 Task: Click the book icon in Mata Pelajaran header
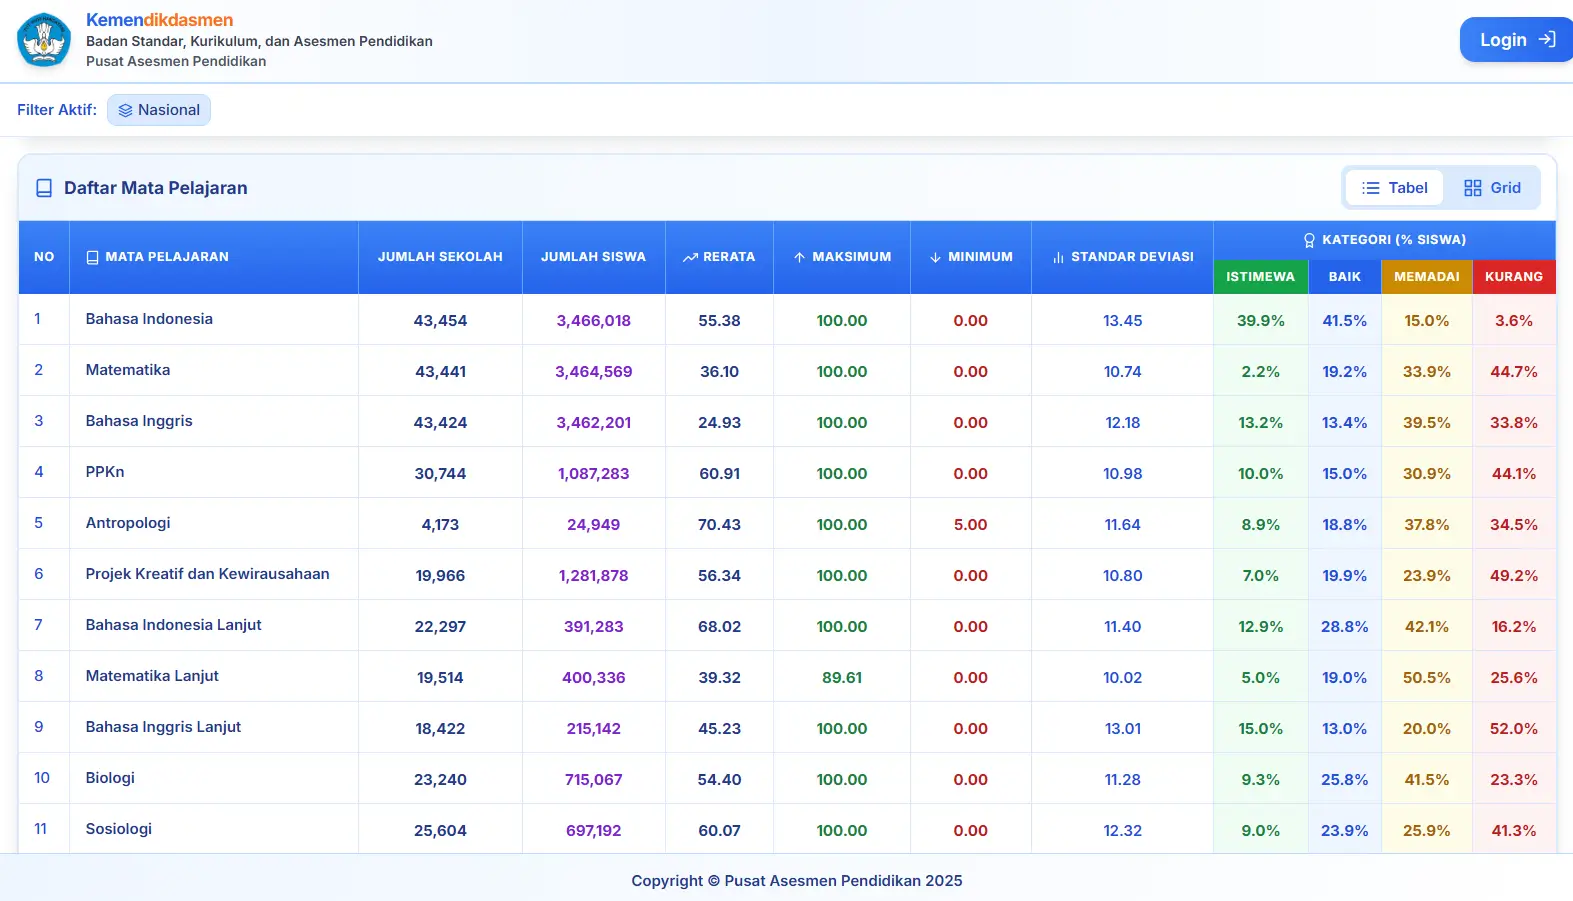[93, 257]
